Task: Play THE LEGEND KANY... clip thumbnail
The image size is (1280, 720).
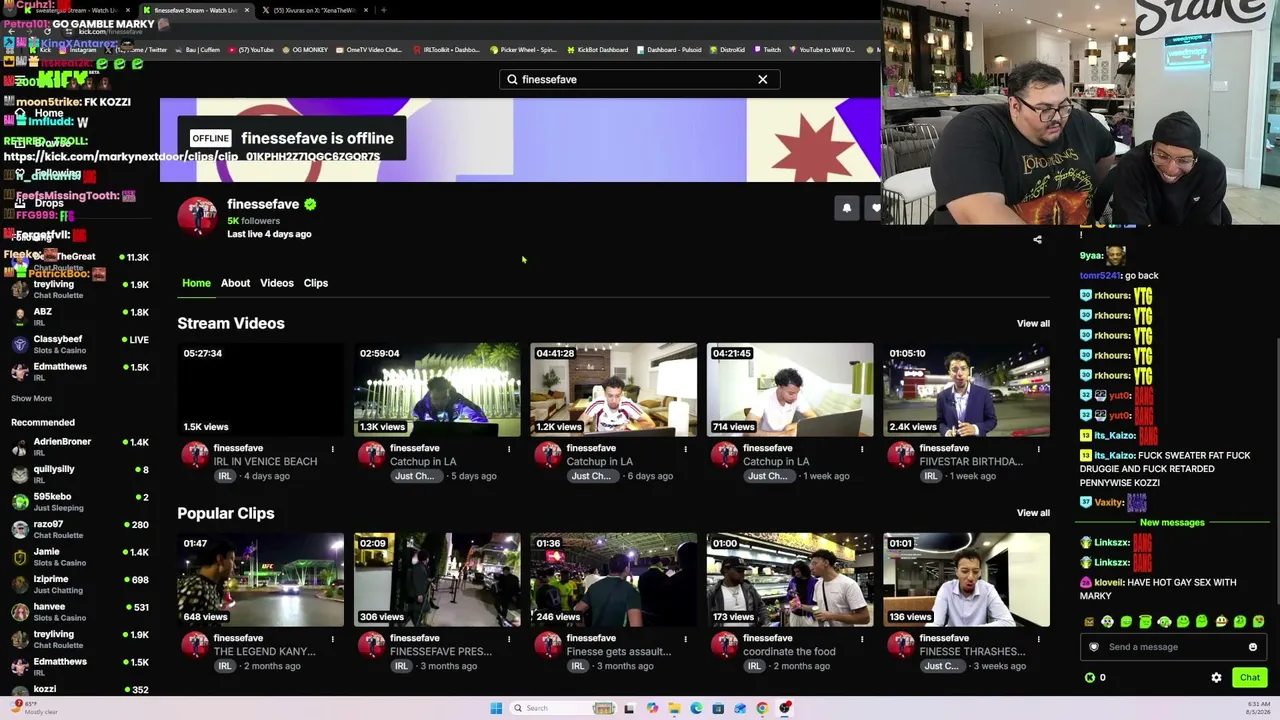Action: coord(261,580)
